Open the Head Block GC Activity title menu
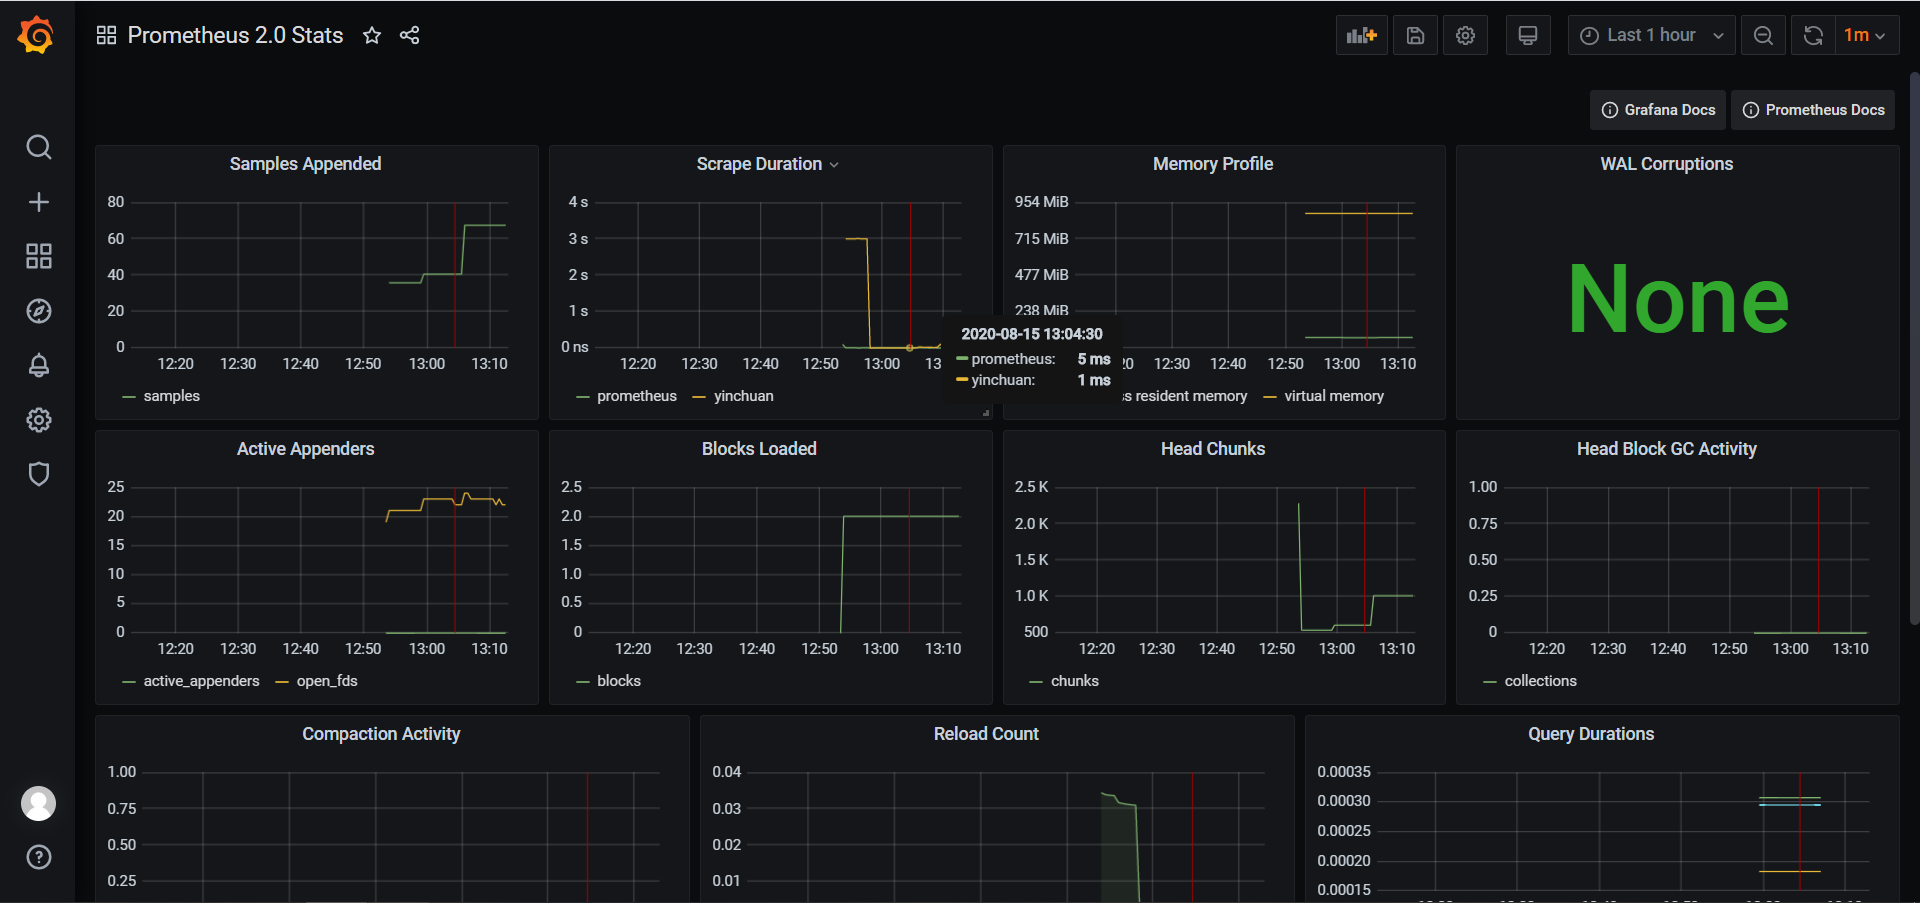The width and height of the screenshot is (1920, 903). pyautogui.click(x=1666, y=449)
